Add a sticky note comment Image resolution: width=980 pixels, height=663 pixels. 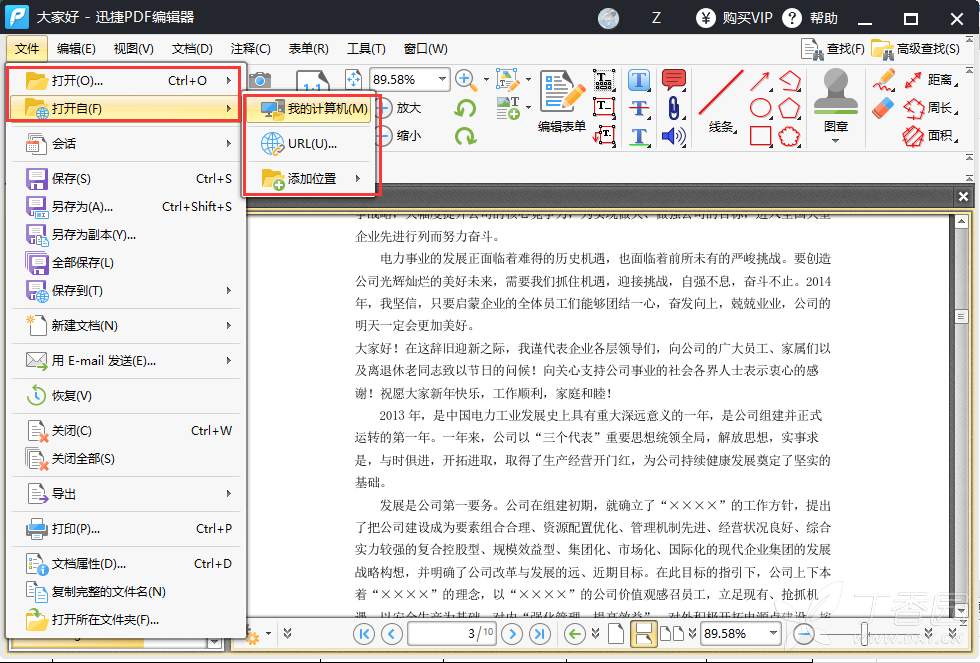(673, 80)
